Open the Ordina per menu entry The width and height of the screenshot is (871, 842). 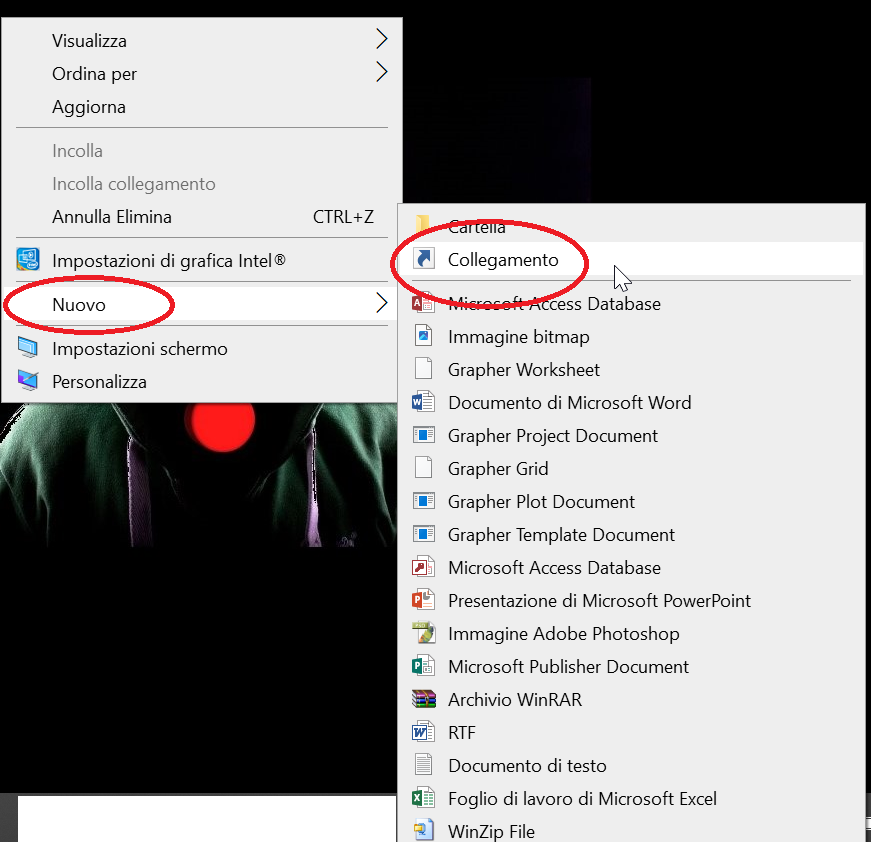click(x=202, y=73)
